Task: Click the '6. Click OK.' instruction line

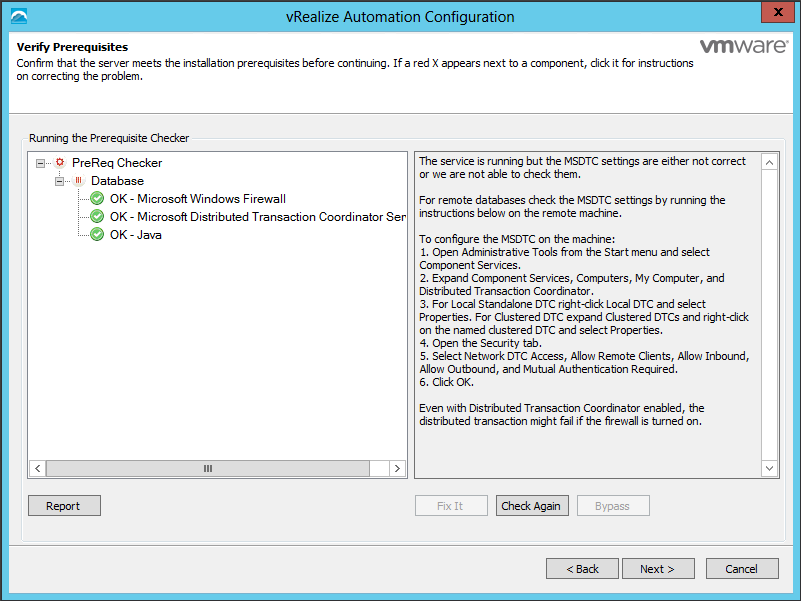Action: point(446,382)
